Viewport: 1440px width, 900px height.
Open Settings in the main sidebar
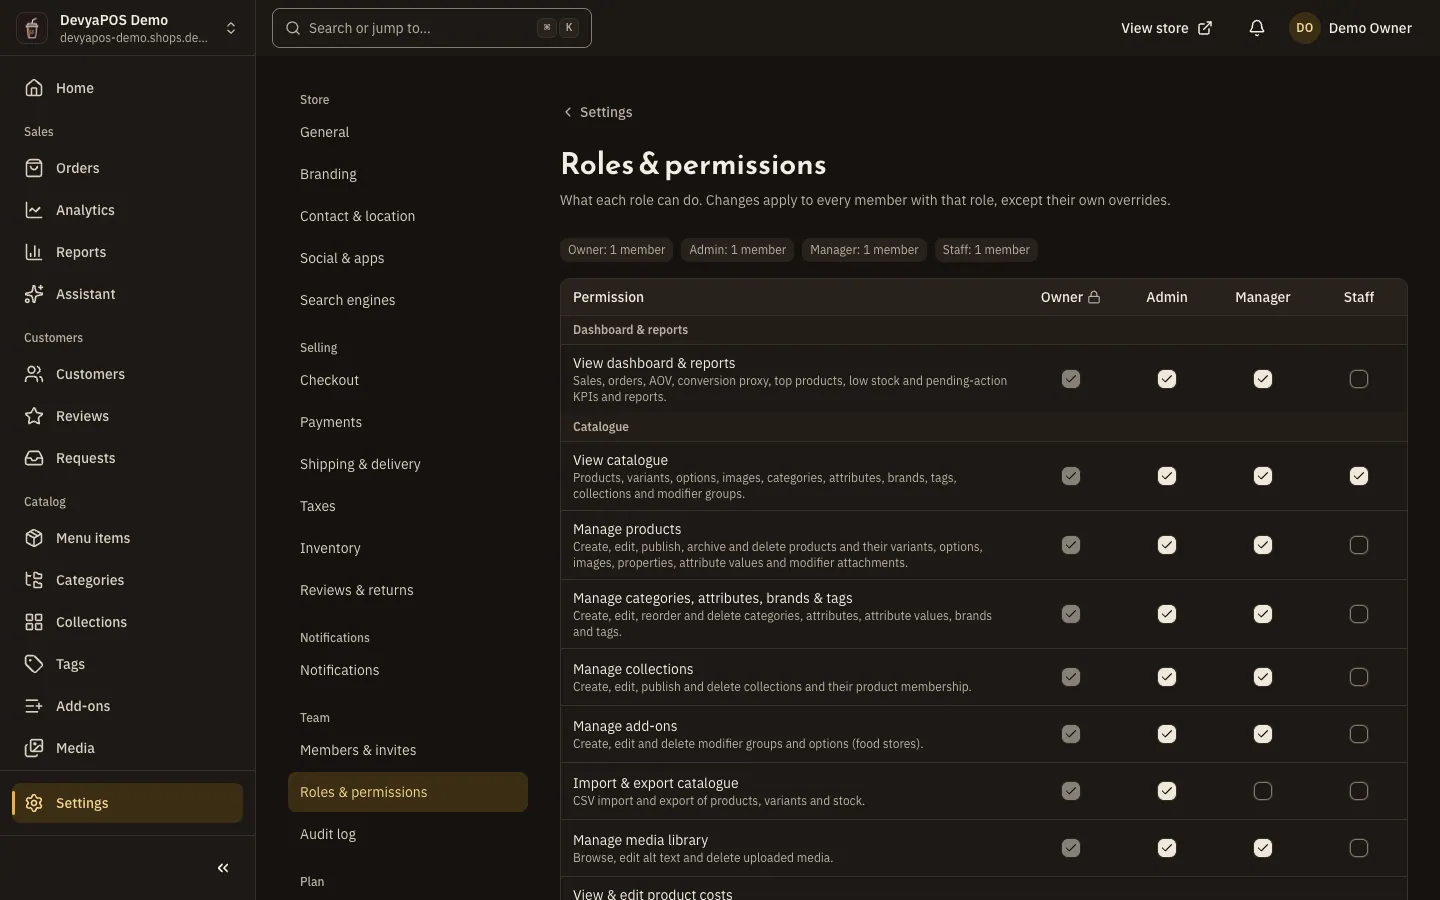(x=128, y=803)
